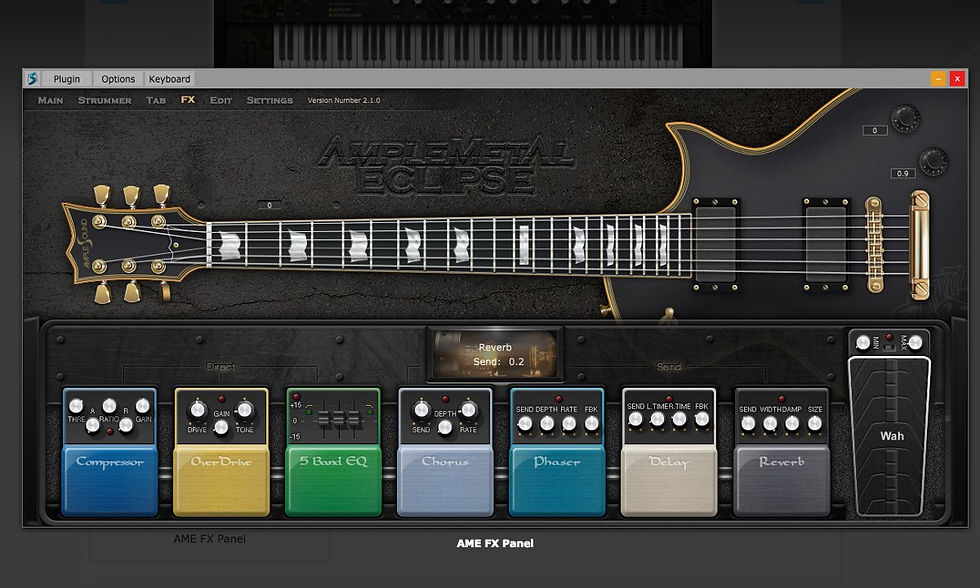Click the Delay FBK knob
Viewport: 980px width, 588px height.
coord(702,419)
